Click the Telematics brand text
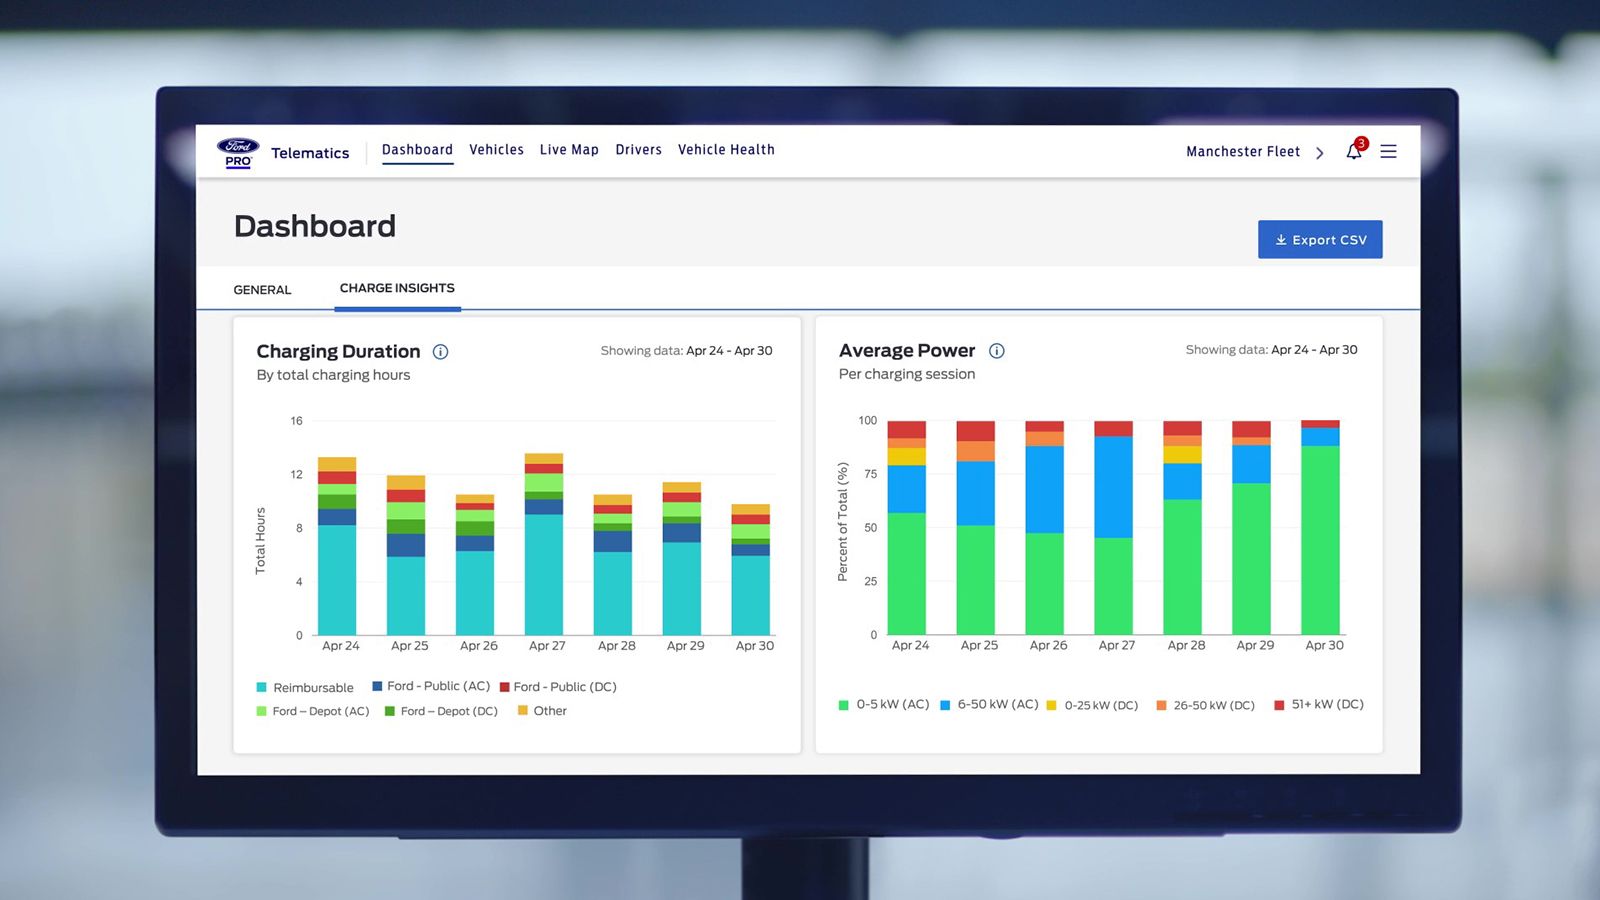1600x900 pixels. (310, 153)
